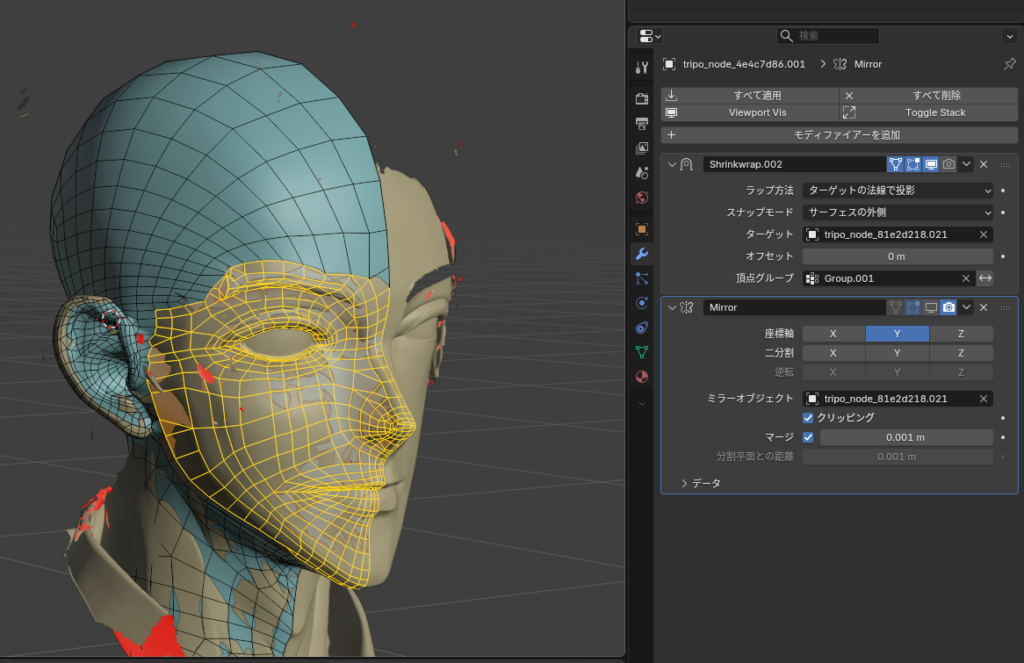Open the Tool properties tab
1024x663 pixels.
pos(642,68)
